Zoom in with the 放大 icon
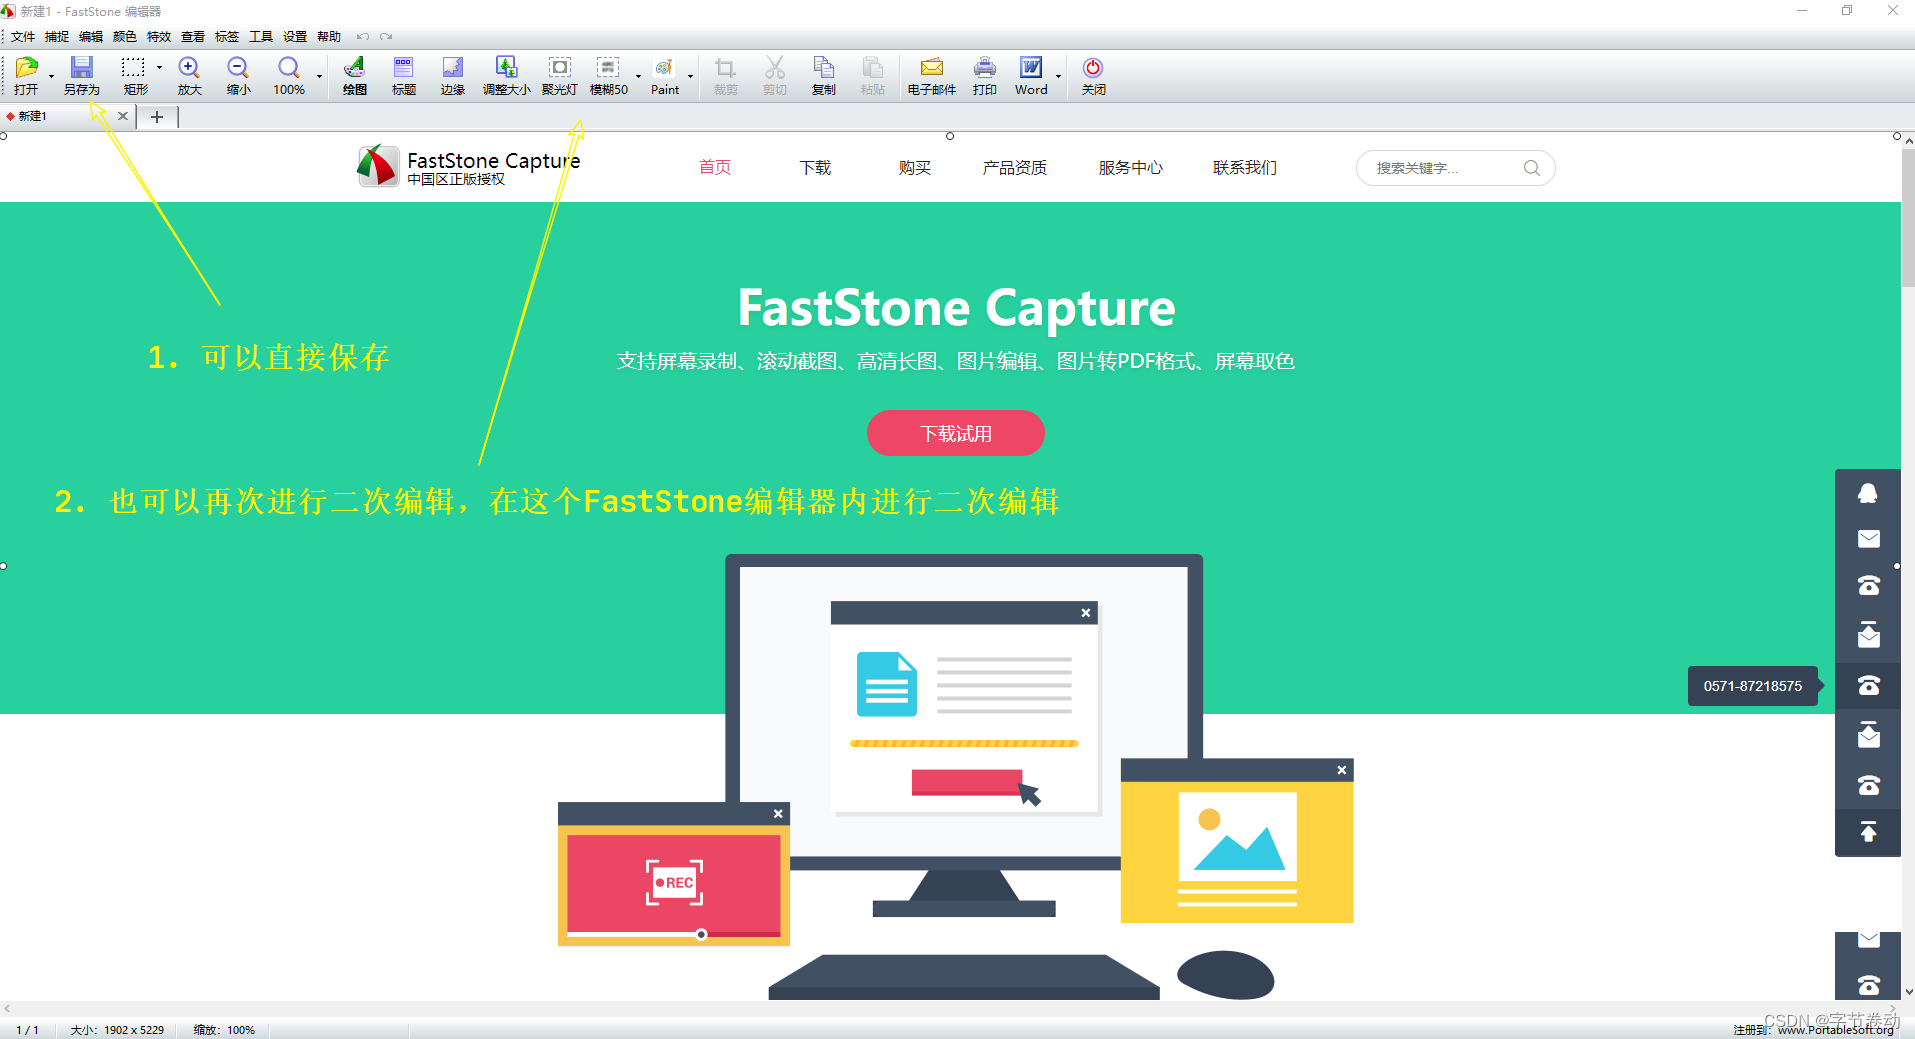Viewport: 1915px width, 1039px height. [x=189, y=76]
